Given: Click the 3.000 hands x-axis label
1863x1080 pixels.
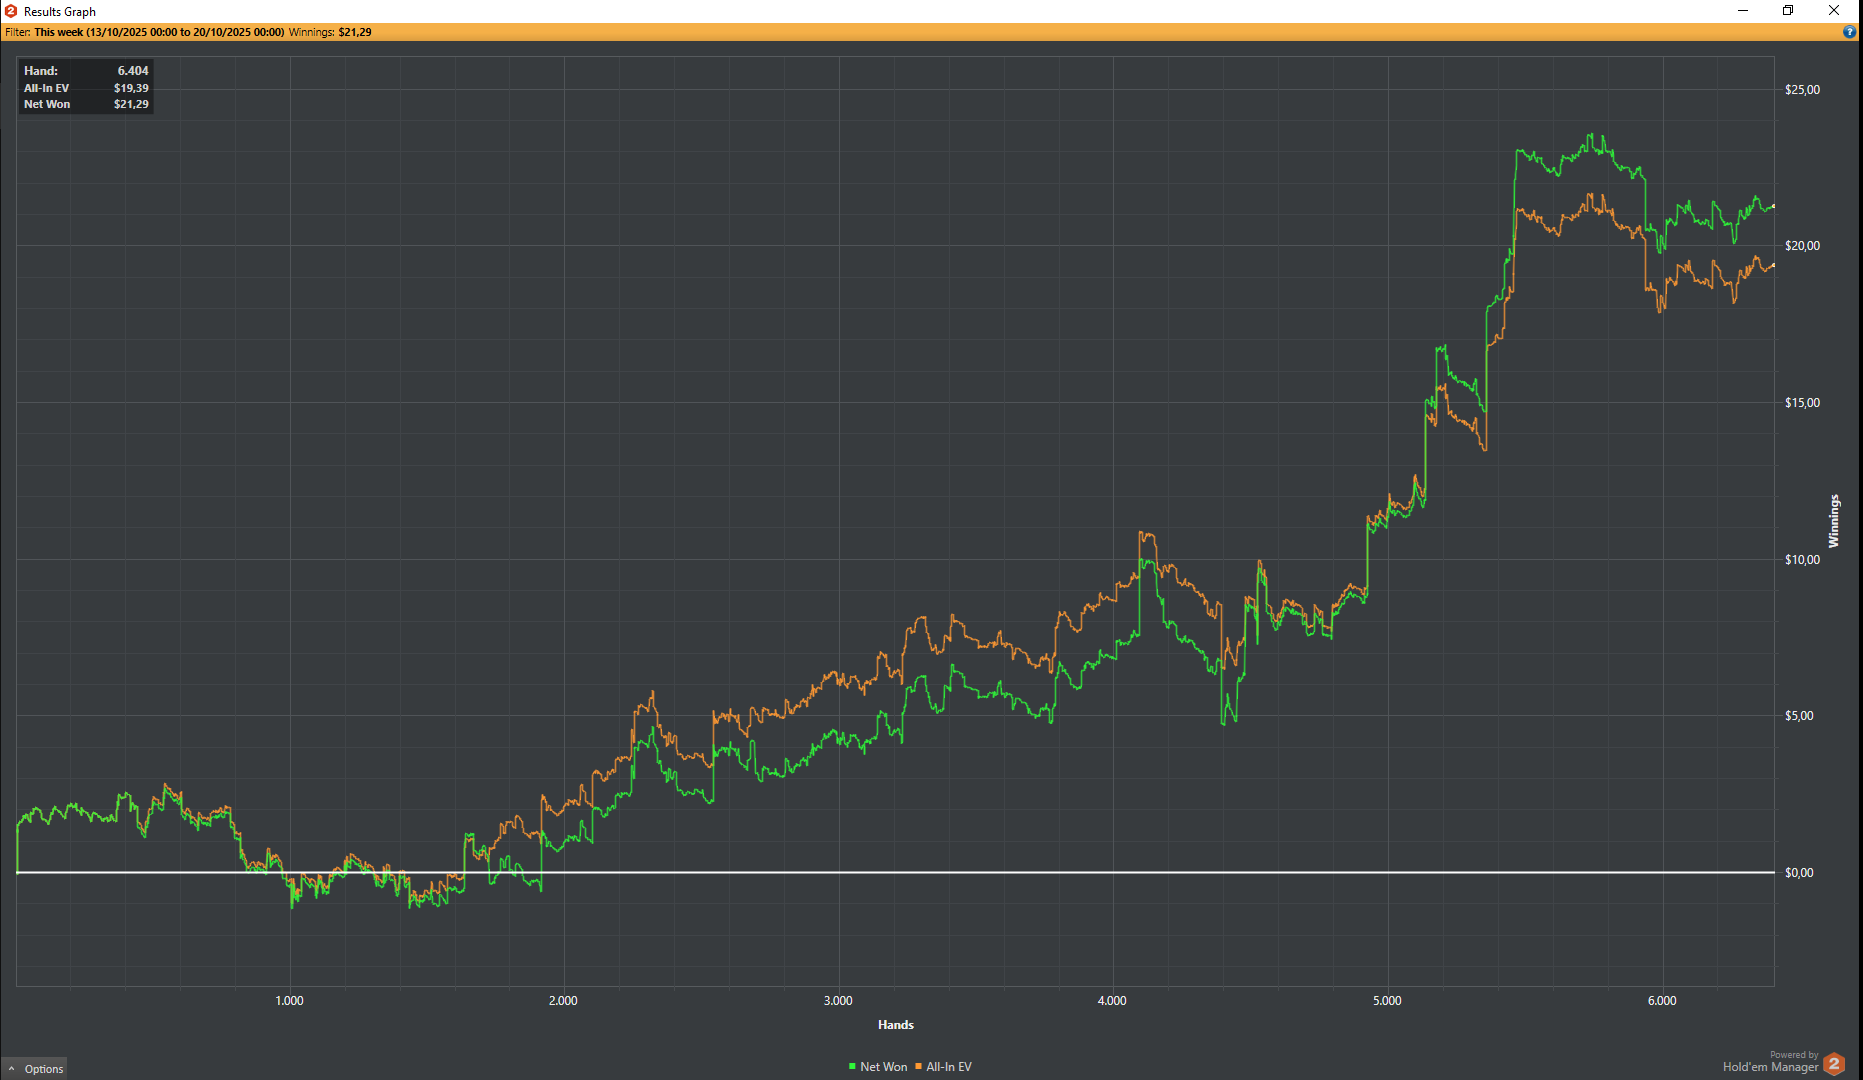Looking at the screenshot, I should (x=838, y=1001).
